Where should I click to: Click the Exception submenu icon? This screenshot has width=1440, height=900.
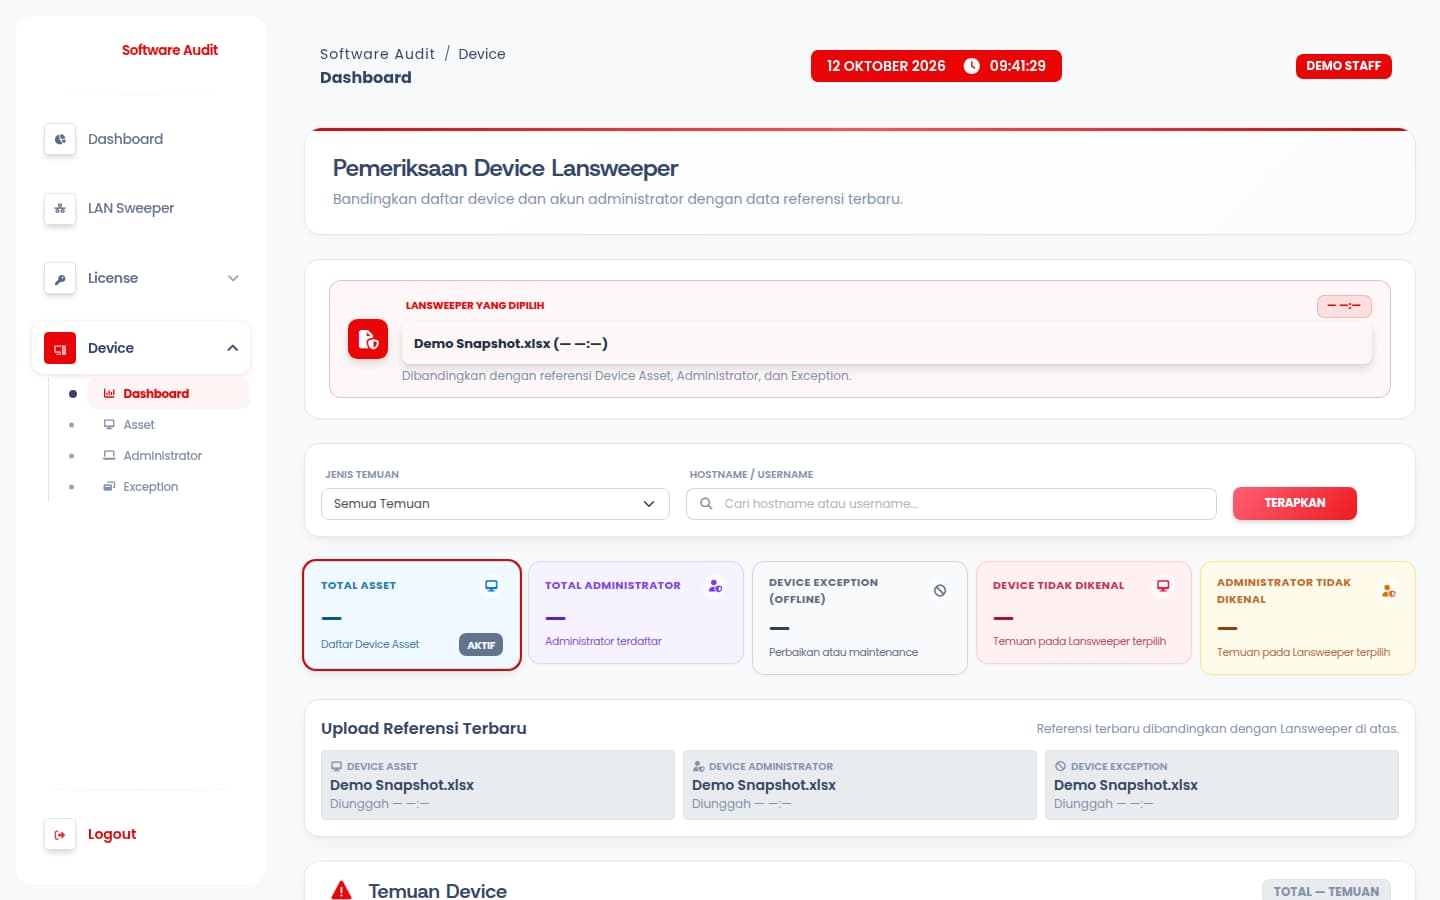click(x=109, y=487)
